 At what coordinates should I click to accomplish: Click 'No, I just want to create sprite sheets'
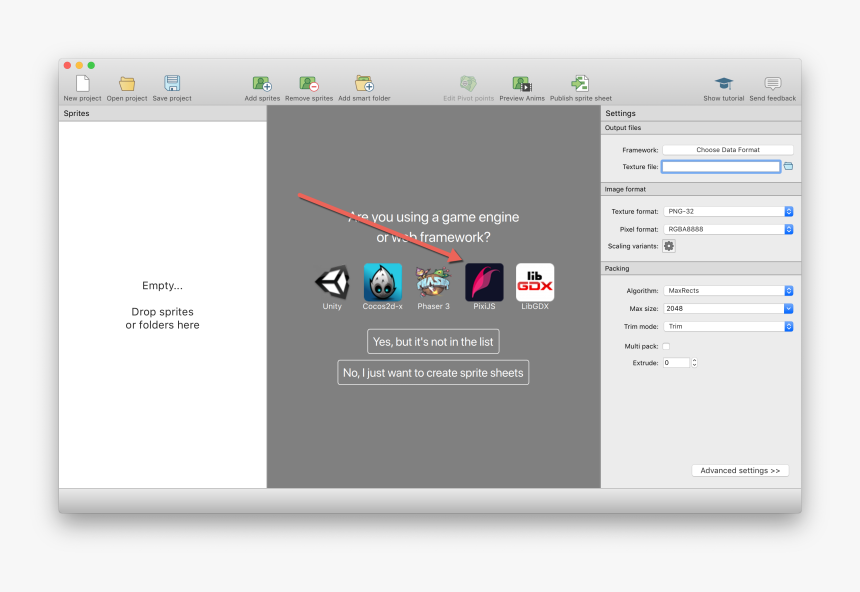click(433, 372)
